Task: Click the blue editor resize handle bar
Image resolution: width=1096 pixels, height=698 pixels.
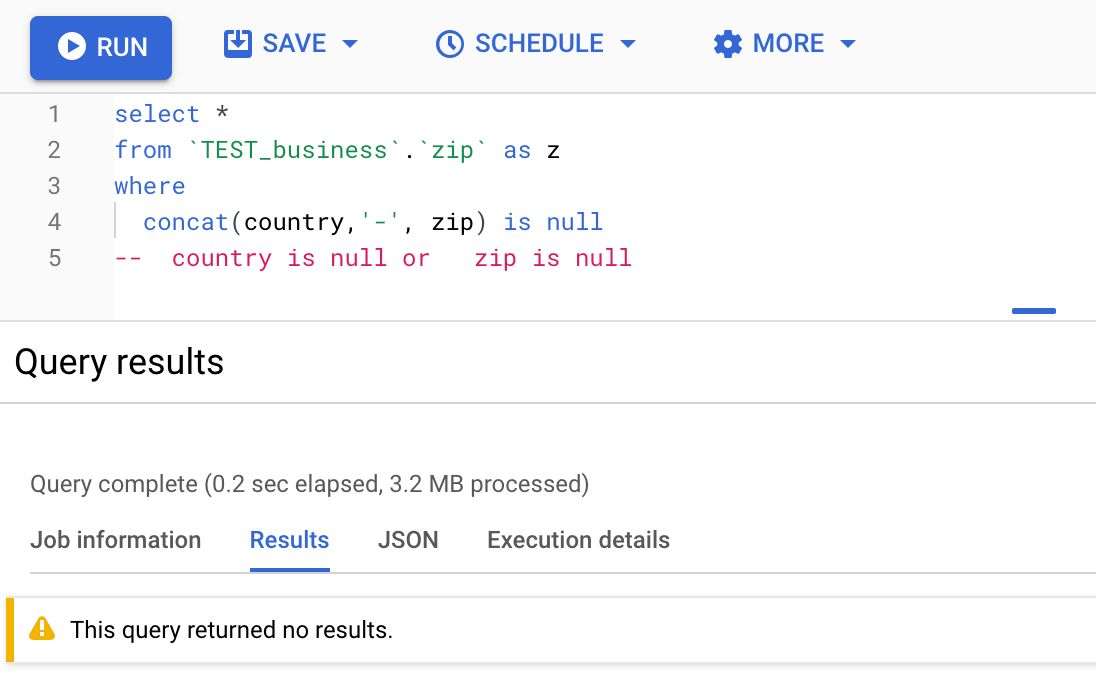Action: pos(1034,311)
